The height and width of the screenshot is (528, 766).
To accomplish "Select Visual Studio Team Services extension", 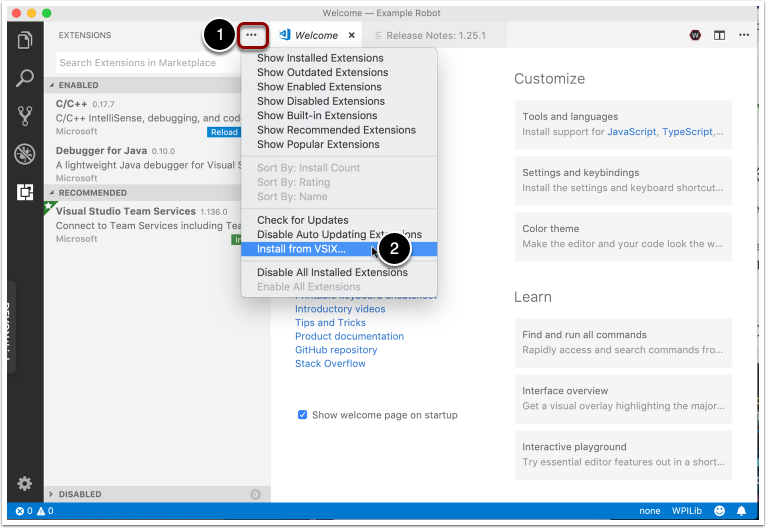I will coord(145,225).
